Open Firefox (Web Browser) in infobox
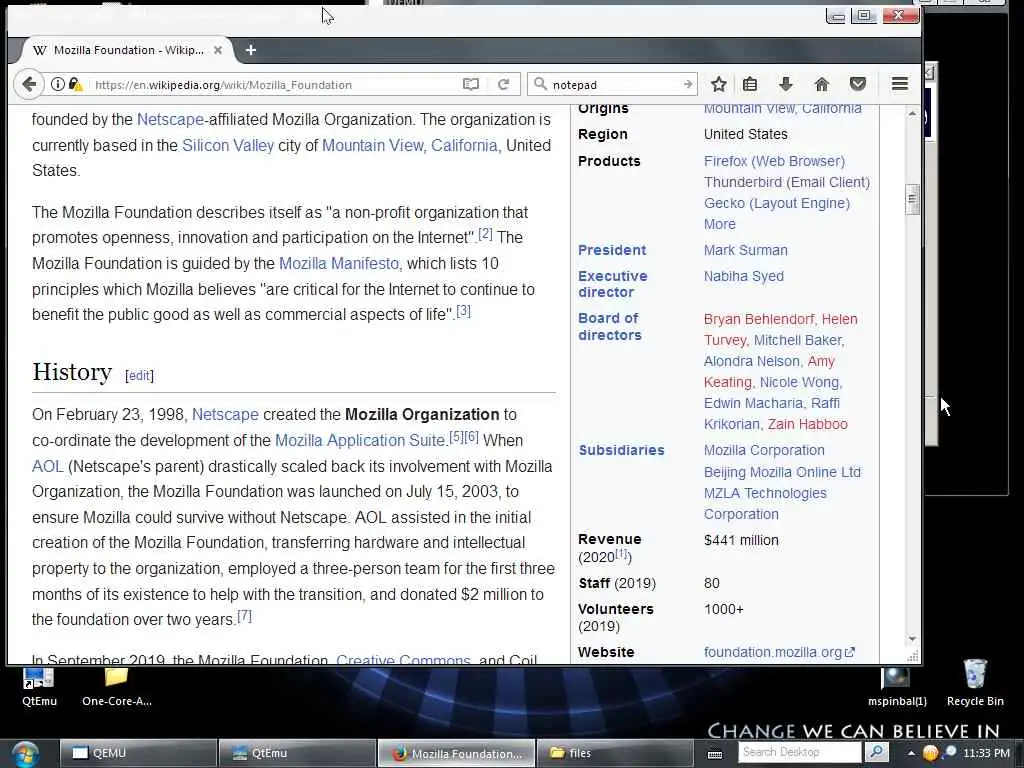 pos(774,161)
